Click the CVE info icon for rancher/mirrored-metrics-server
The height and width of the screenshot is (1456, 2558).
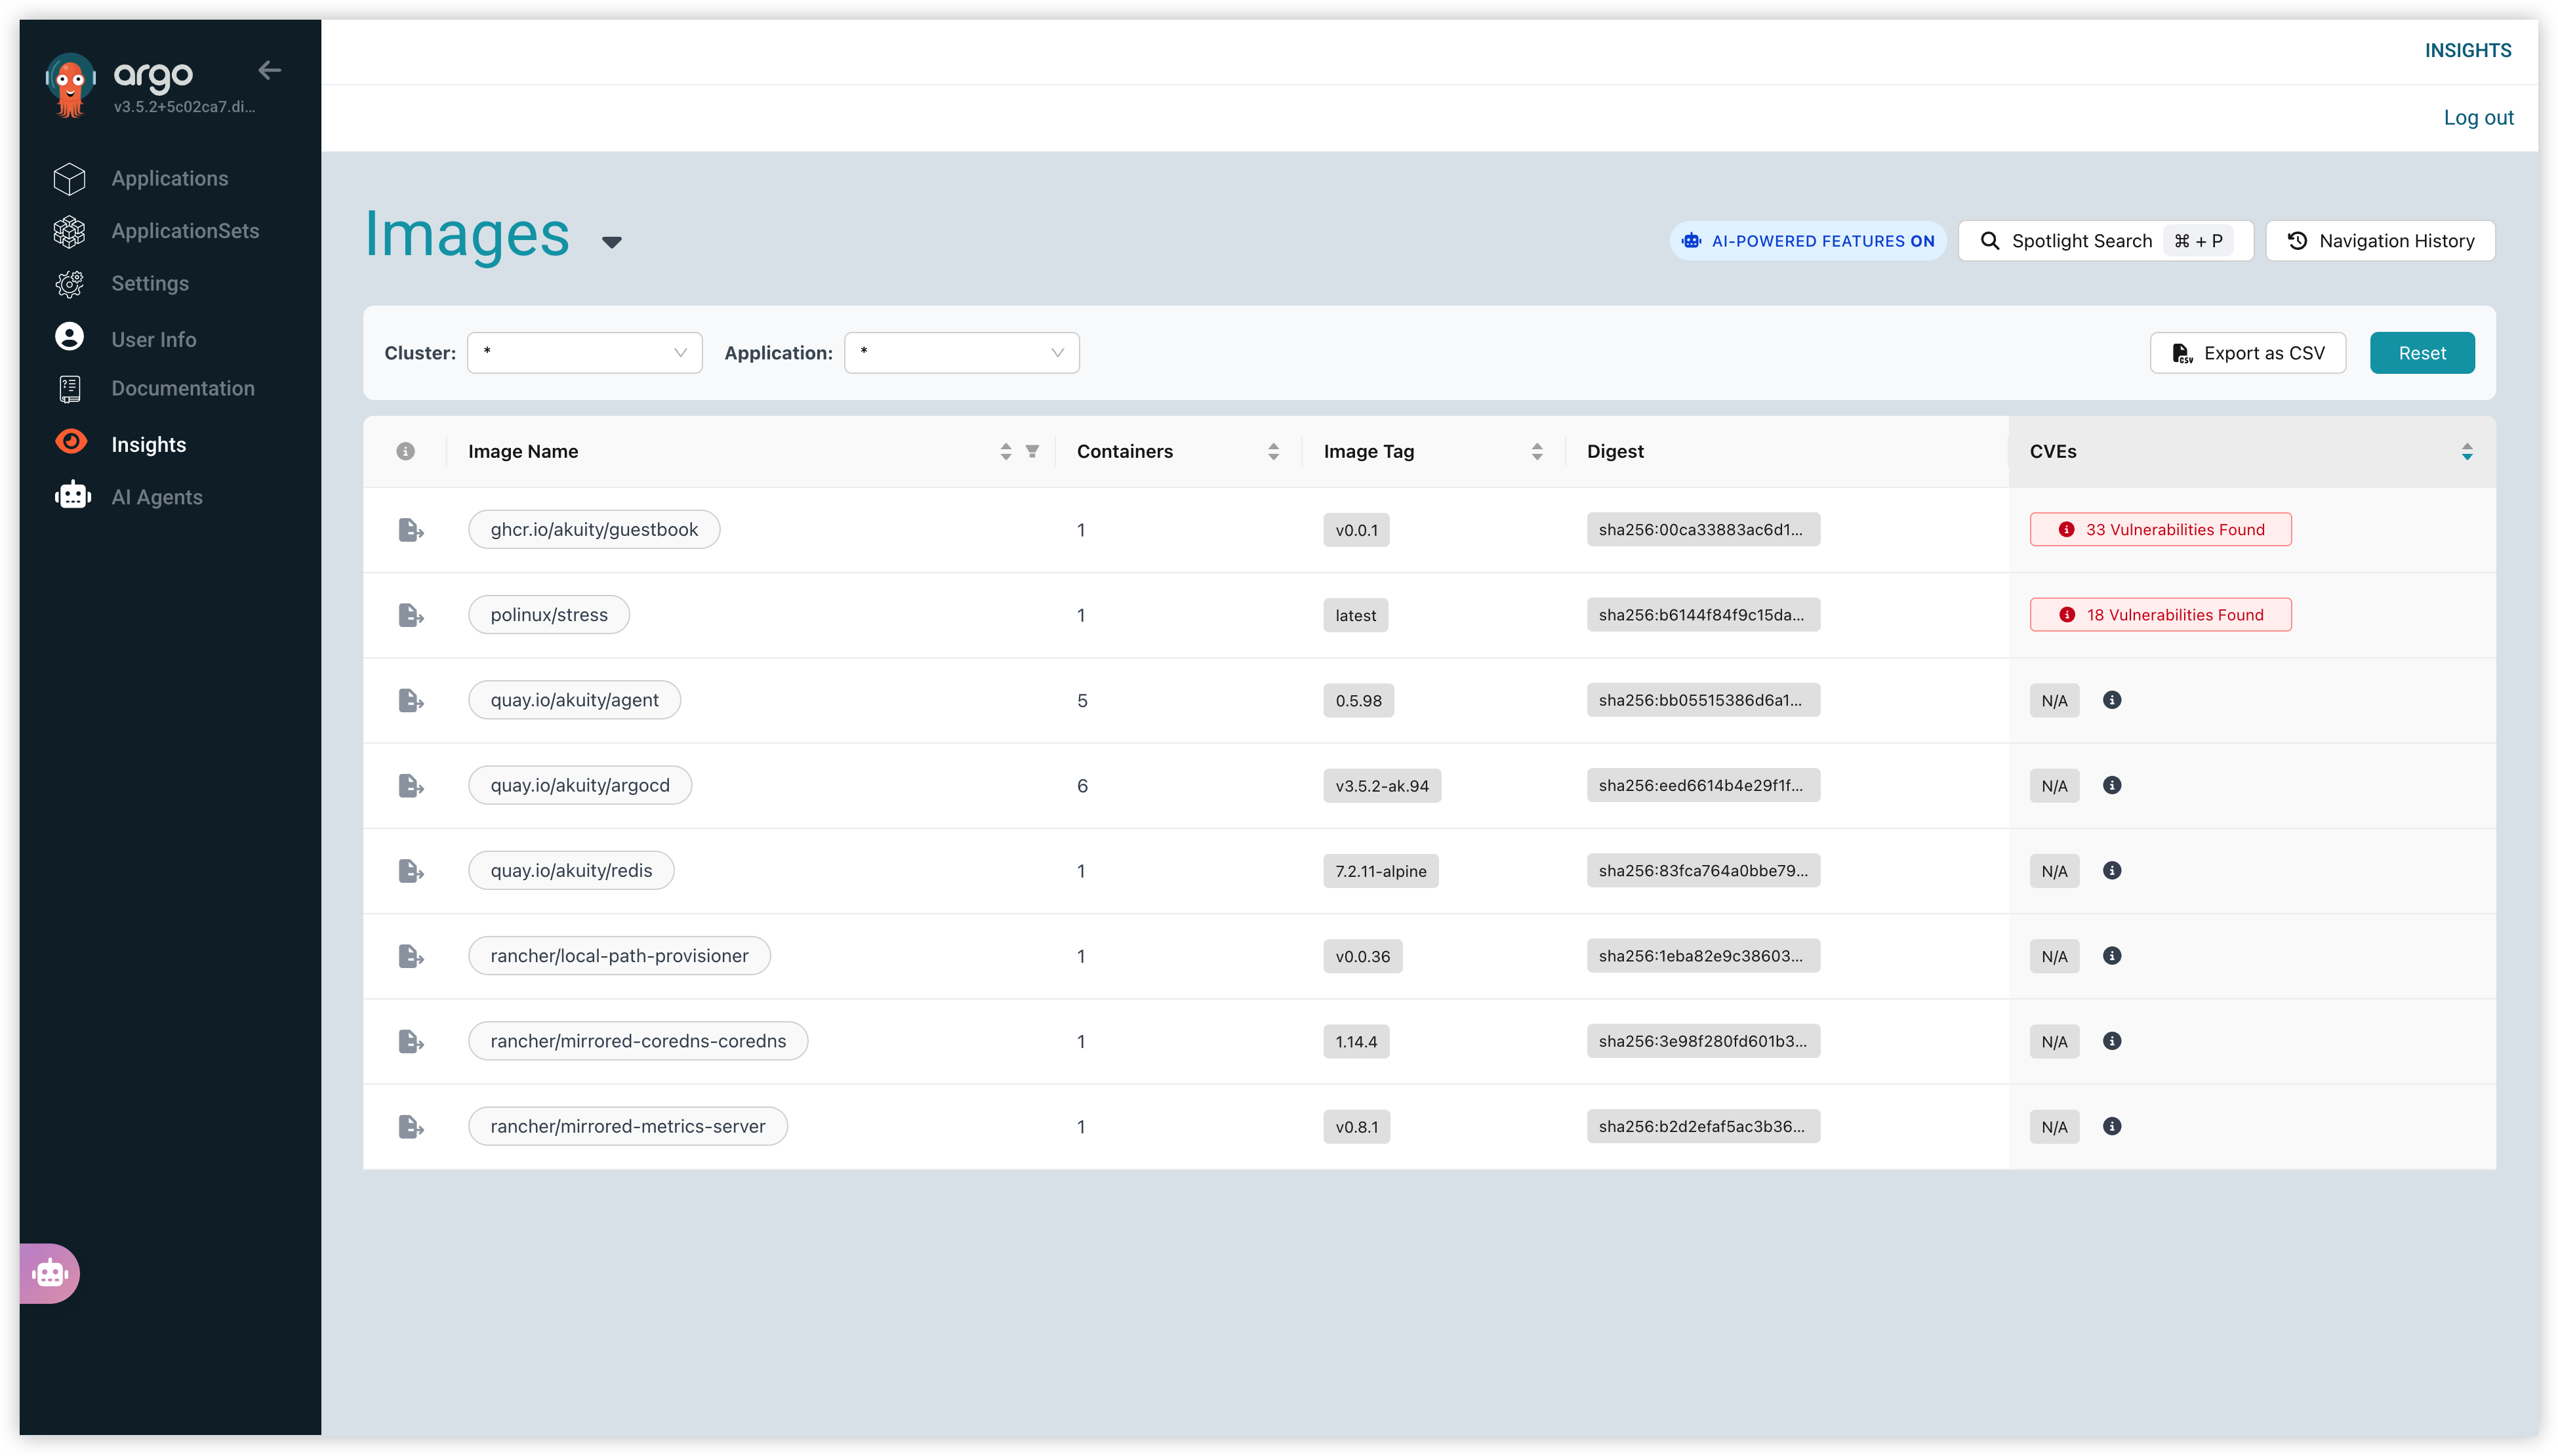coord(2111,1127)
